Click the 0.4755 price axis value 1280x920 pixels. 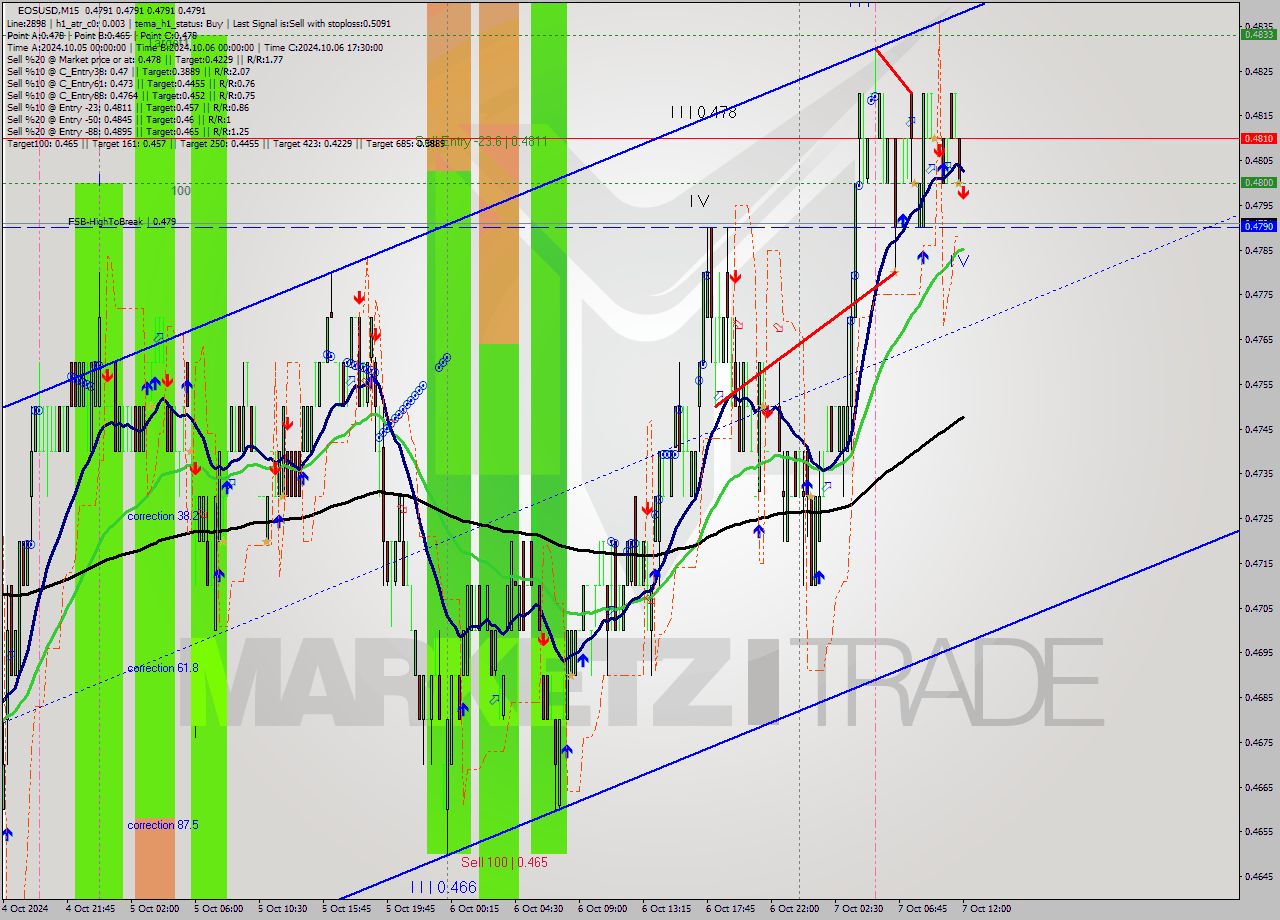point(1258,384)
